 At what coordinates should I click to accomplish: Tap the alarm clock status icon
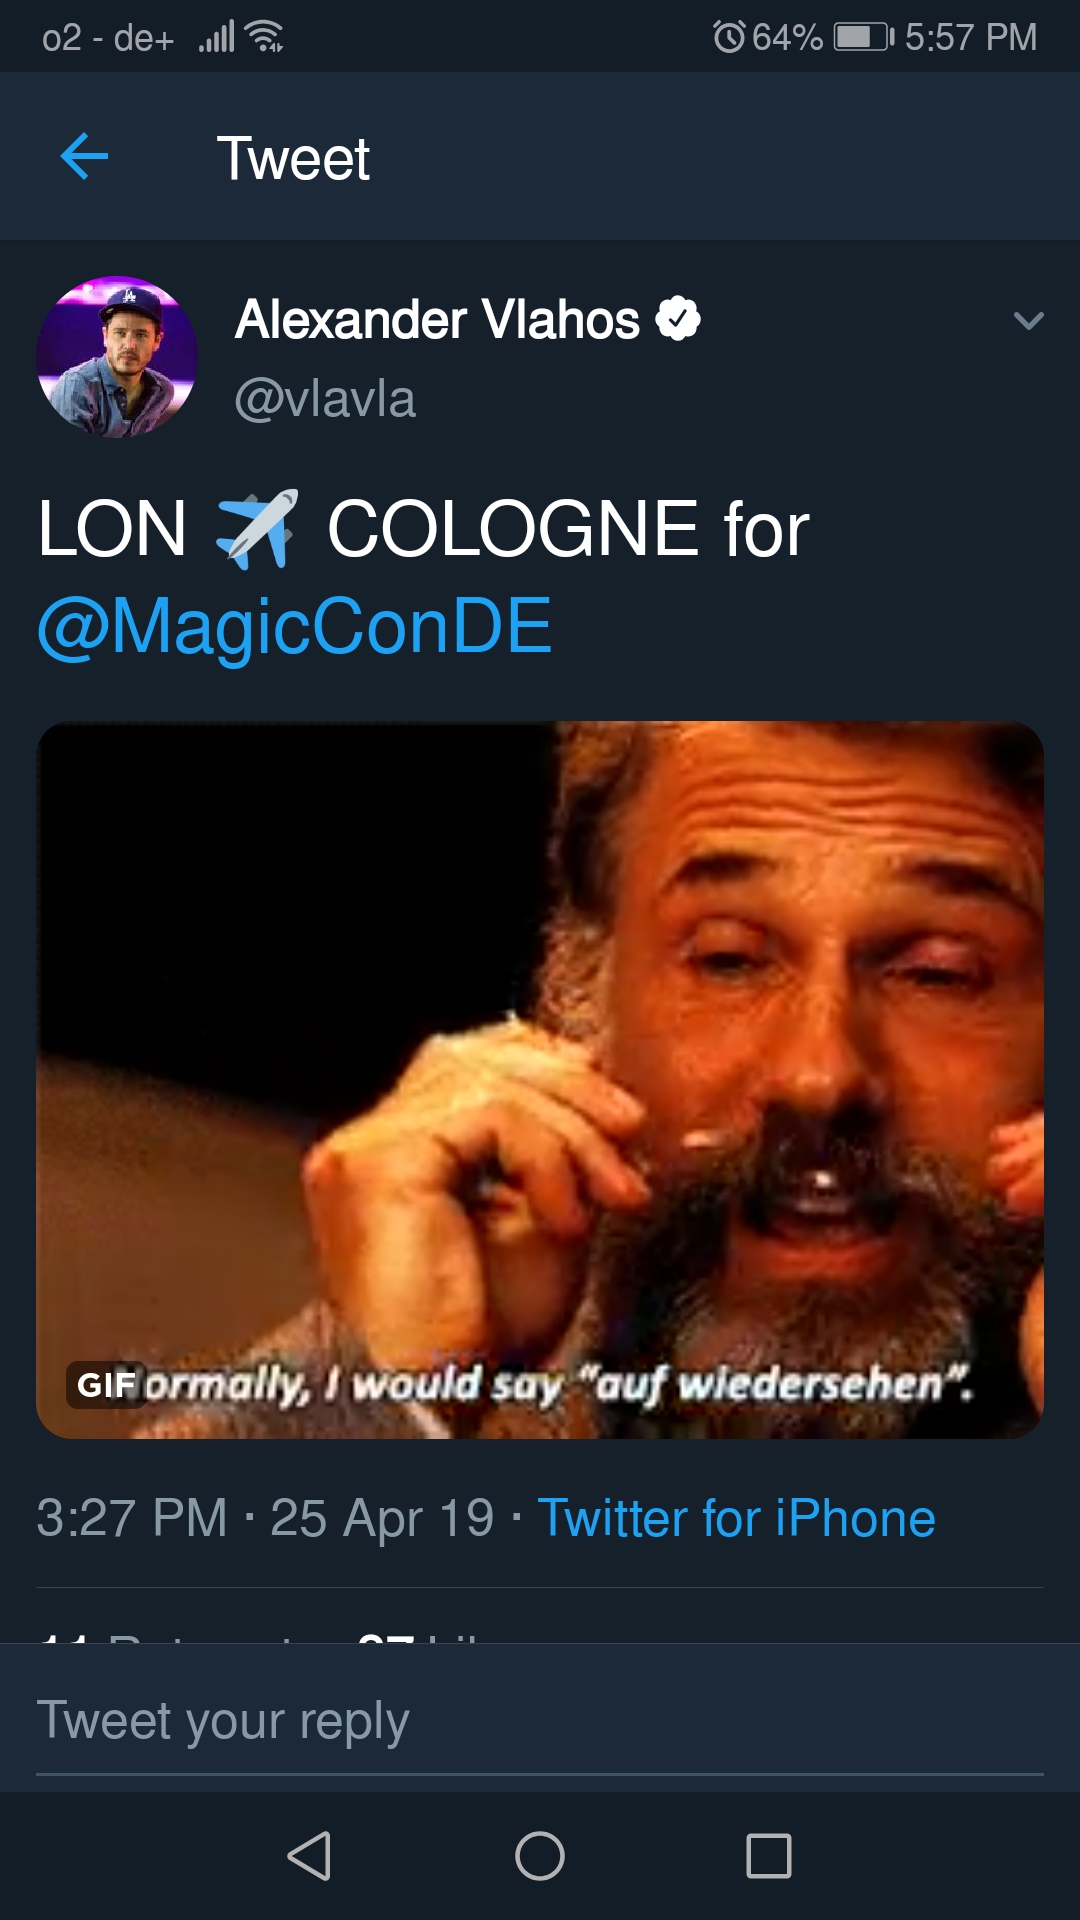[x=729, y=37]
